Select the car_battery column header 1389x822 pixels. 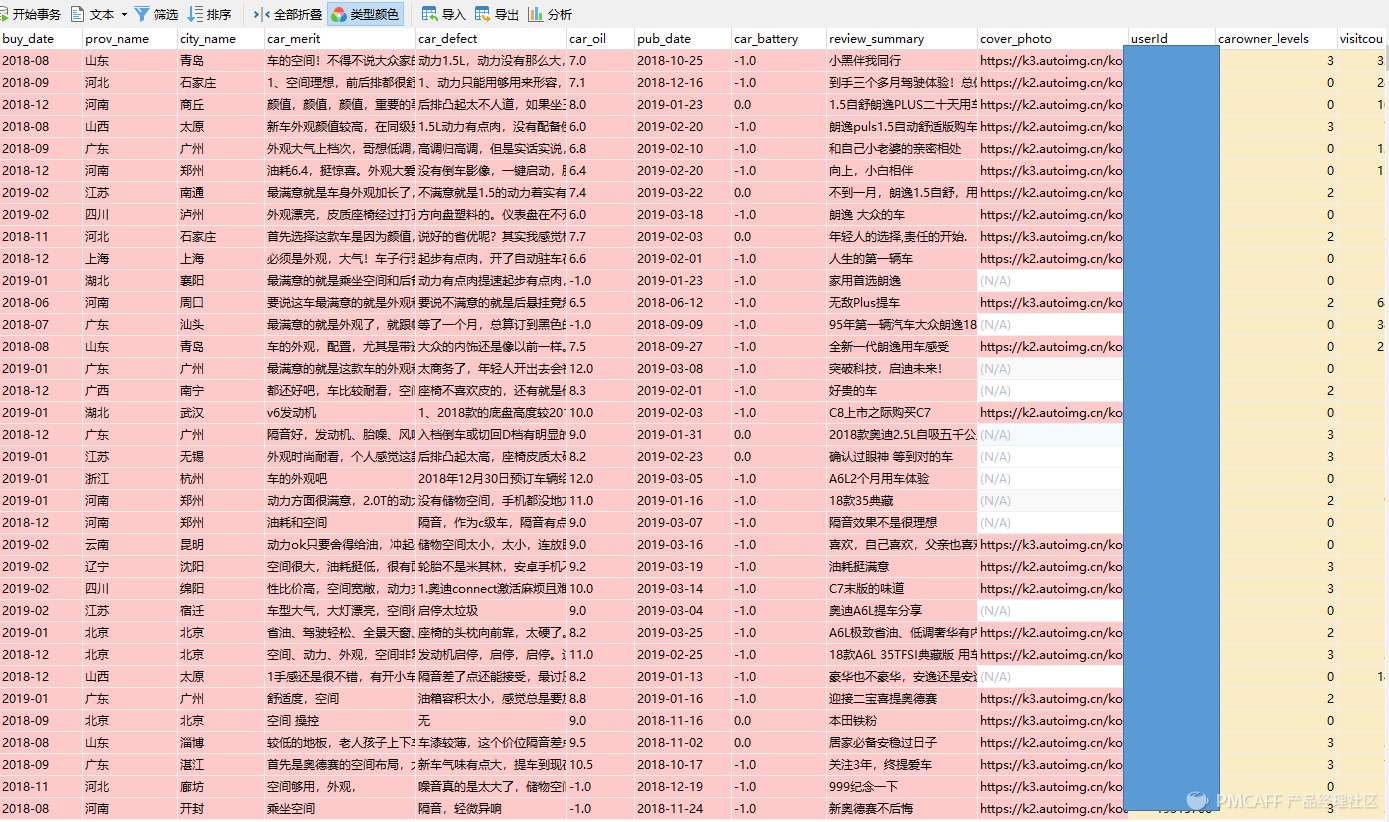pos(779,39)
